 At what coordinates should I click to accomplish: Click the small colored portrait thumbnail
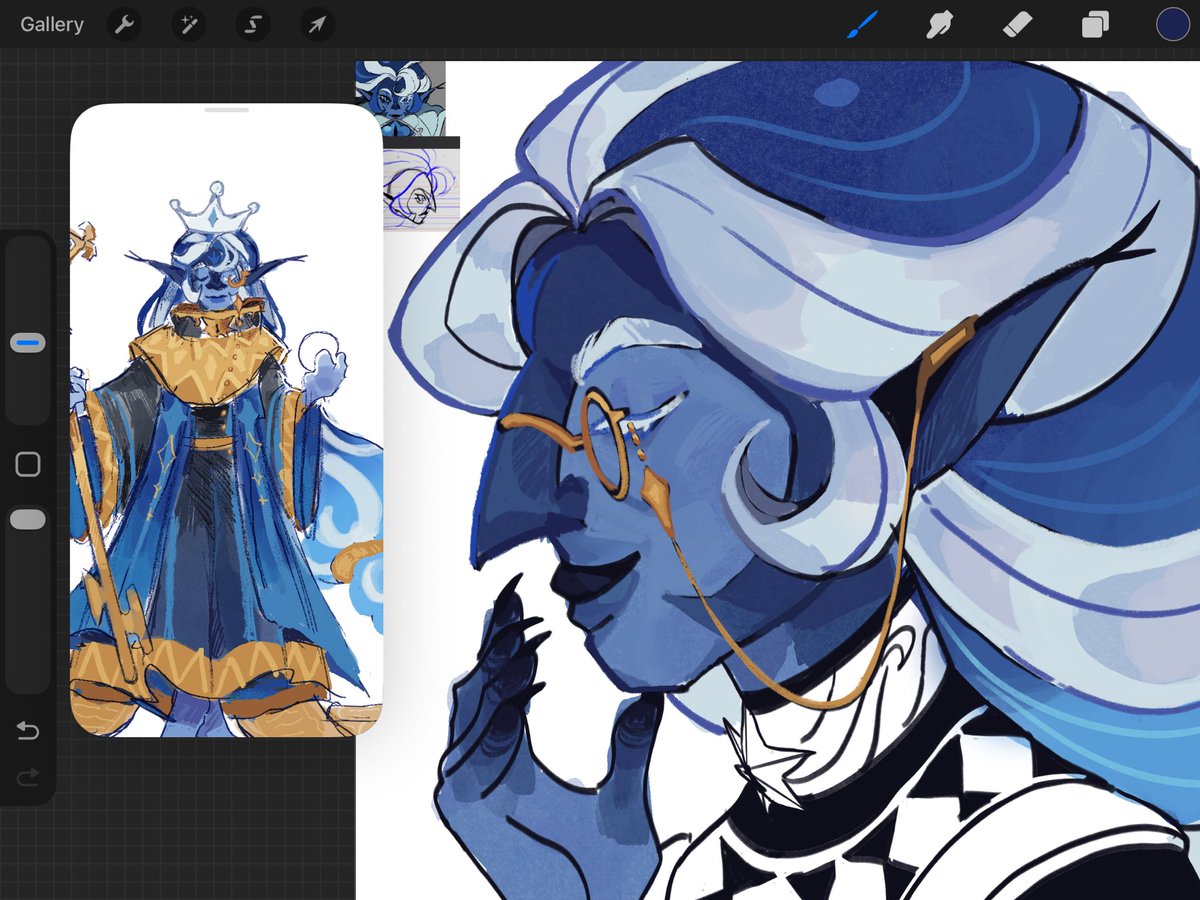click(x=401, y=99)
